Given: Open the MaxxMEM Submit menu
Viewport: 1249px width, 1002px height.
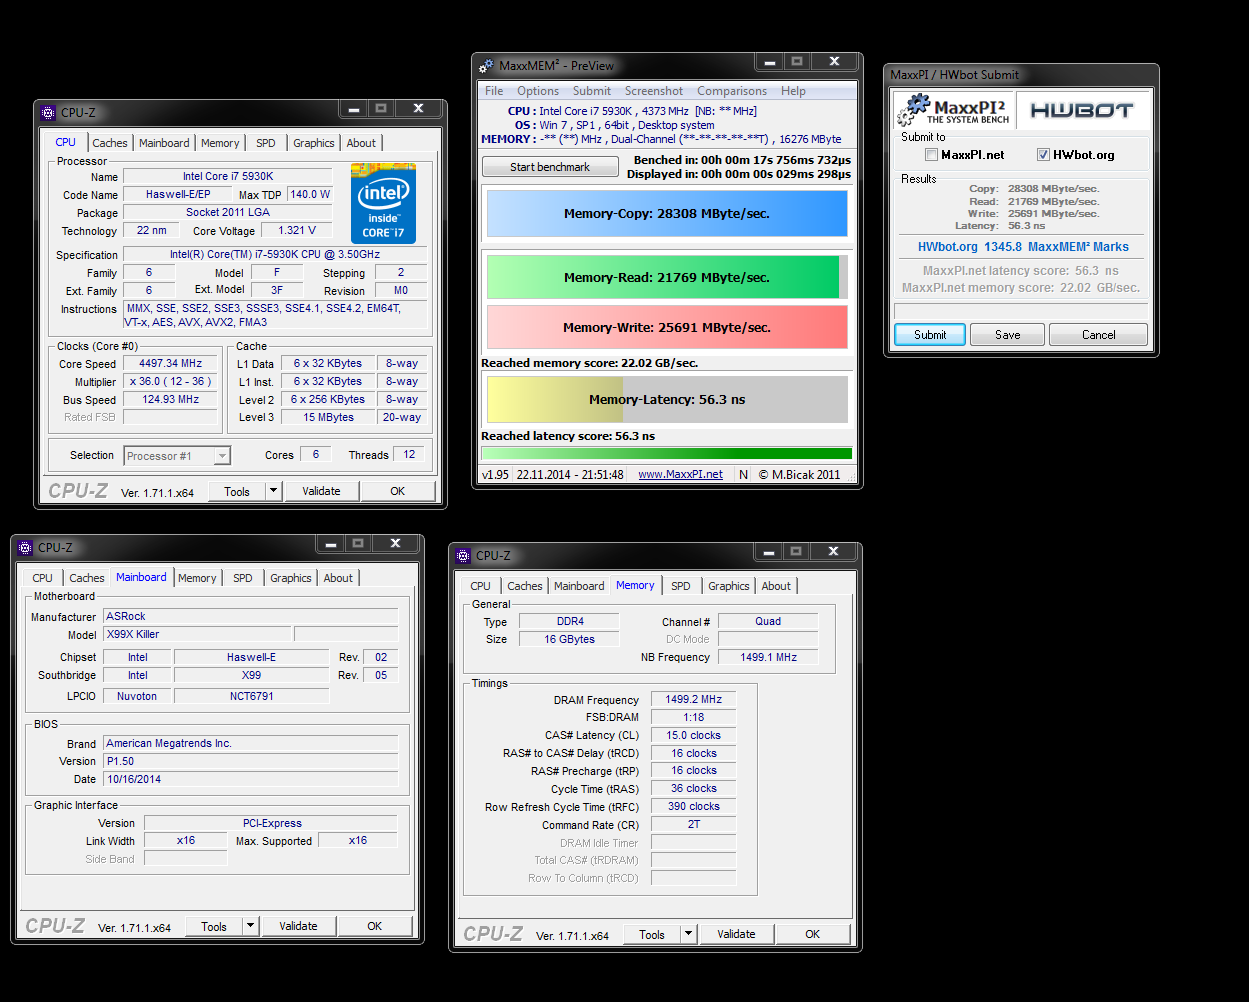Looking at the screenshot, I should (592, 91).
